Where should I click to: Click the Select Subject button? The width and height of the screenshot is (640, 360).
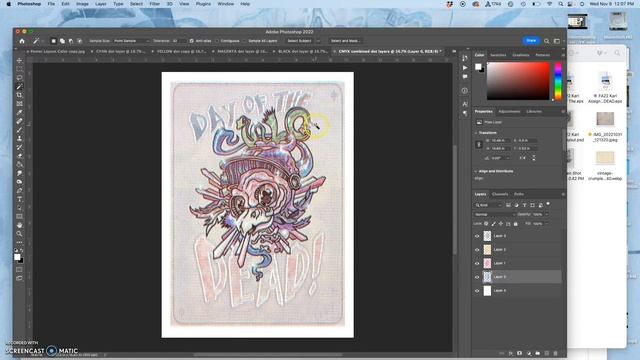click(299, 41)
